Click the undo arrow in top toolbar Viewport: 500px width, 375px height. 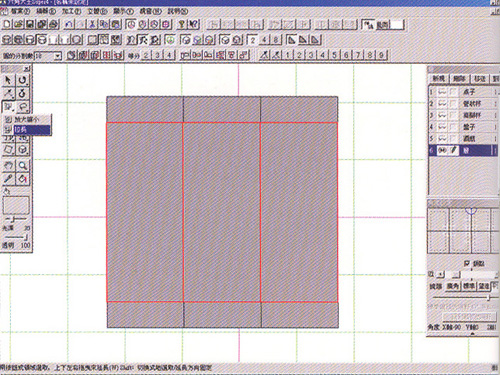click(x=69, y=24)
